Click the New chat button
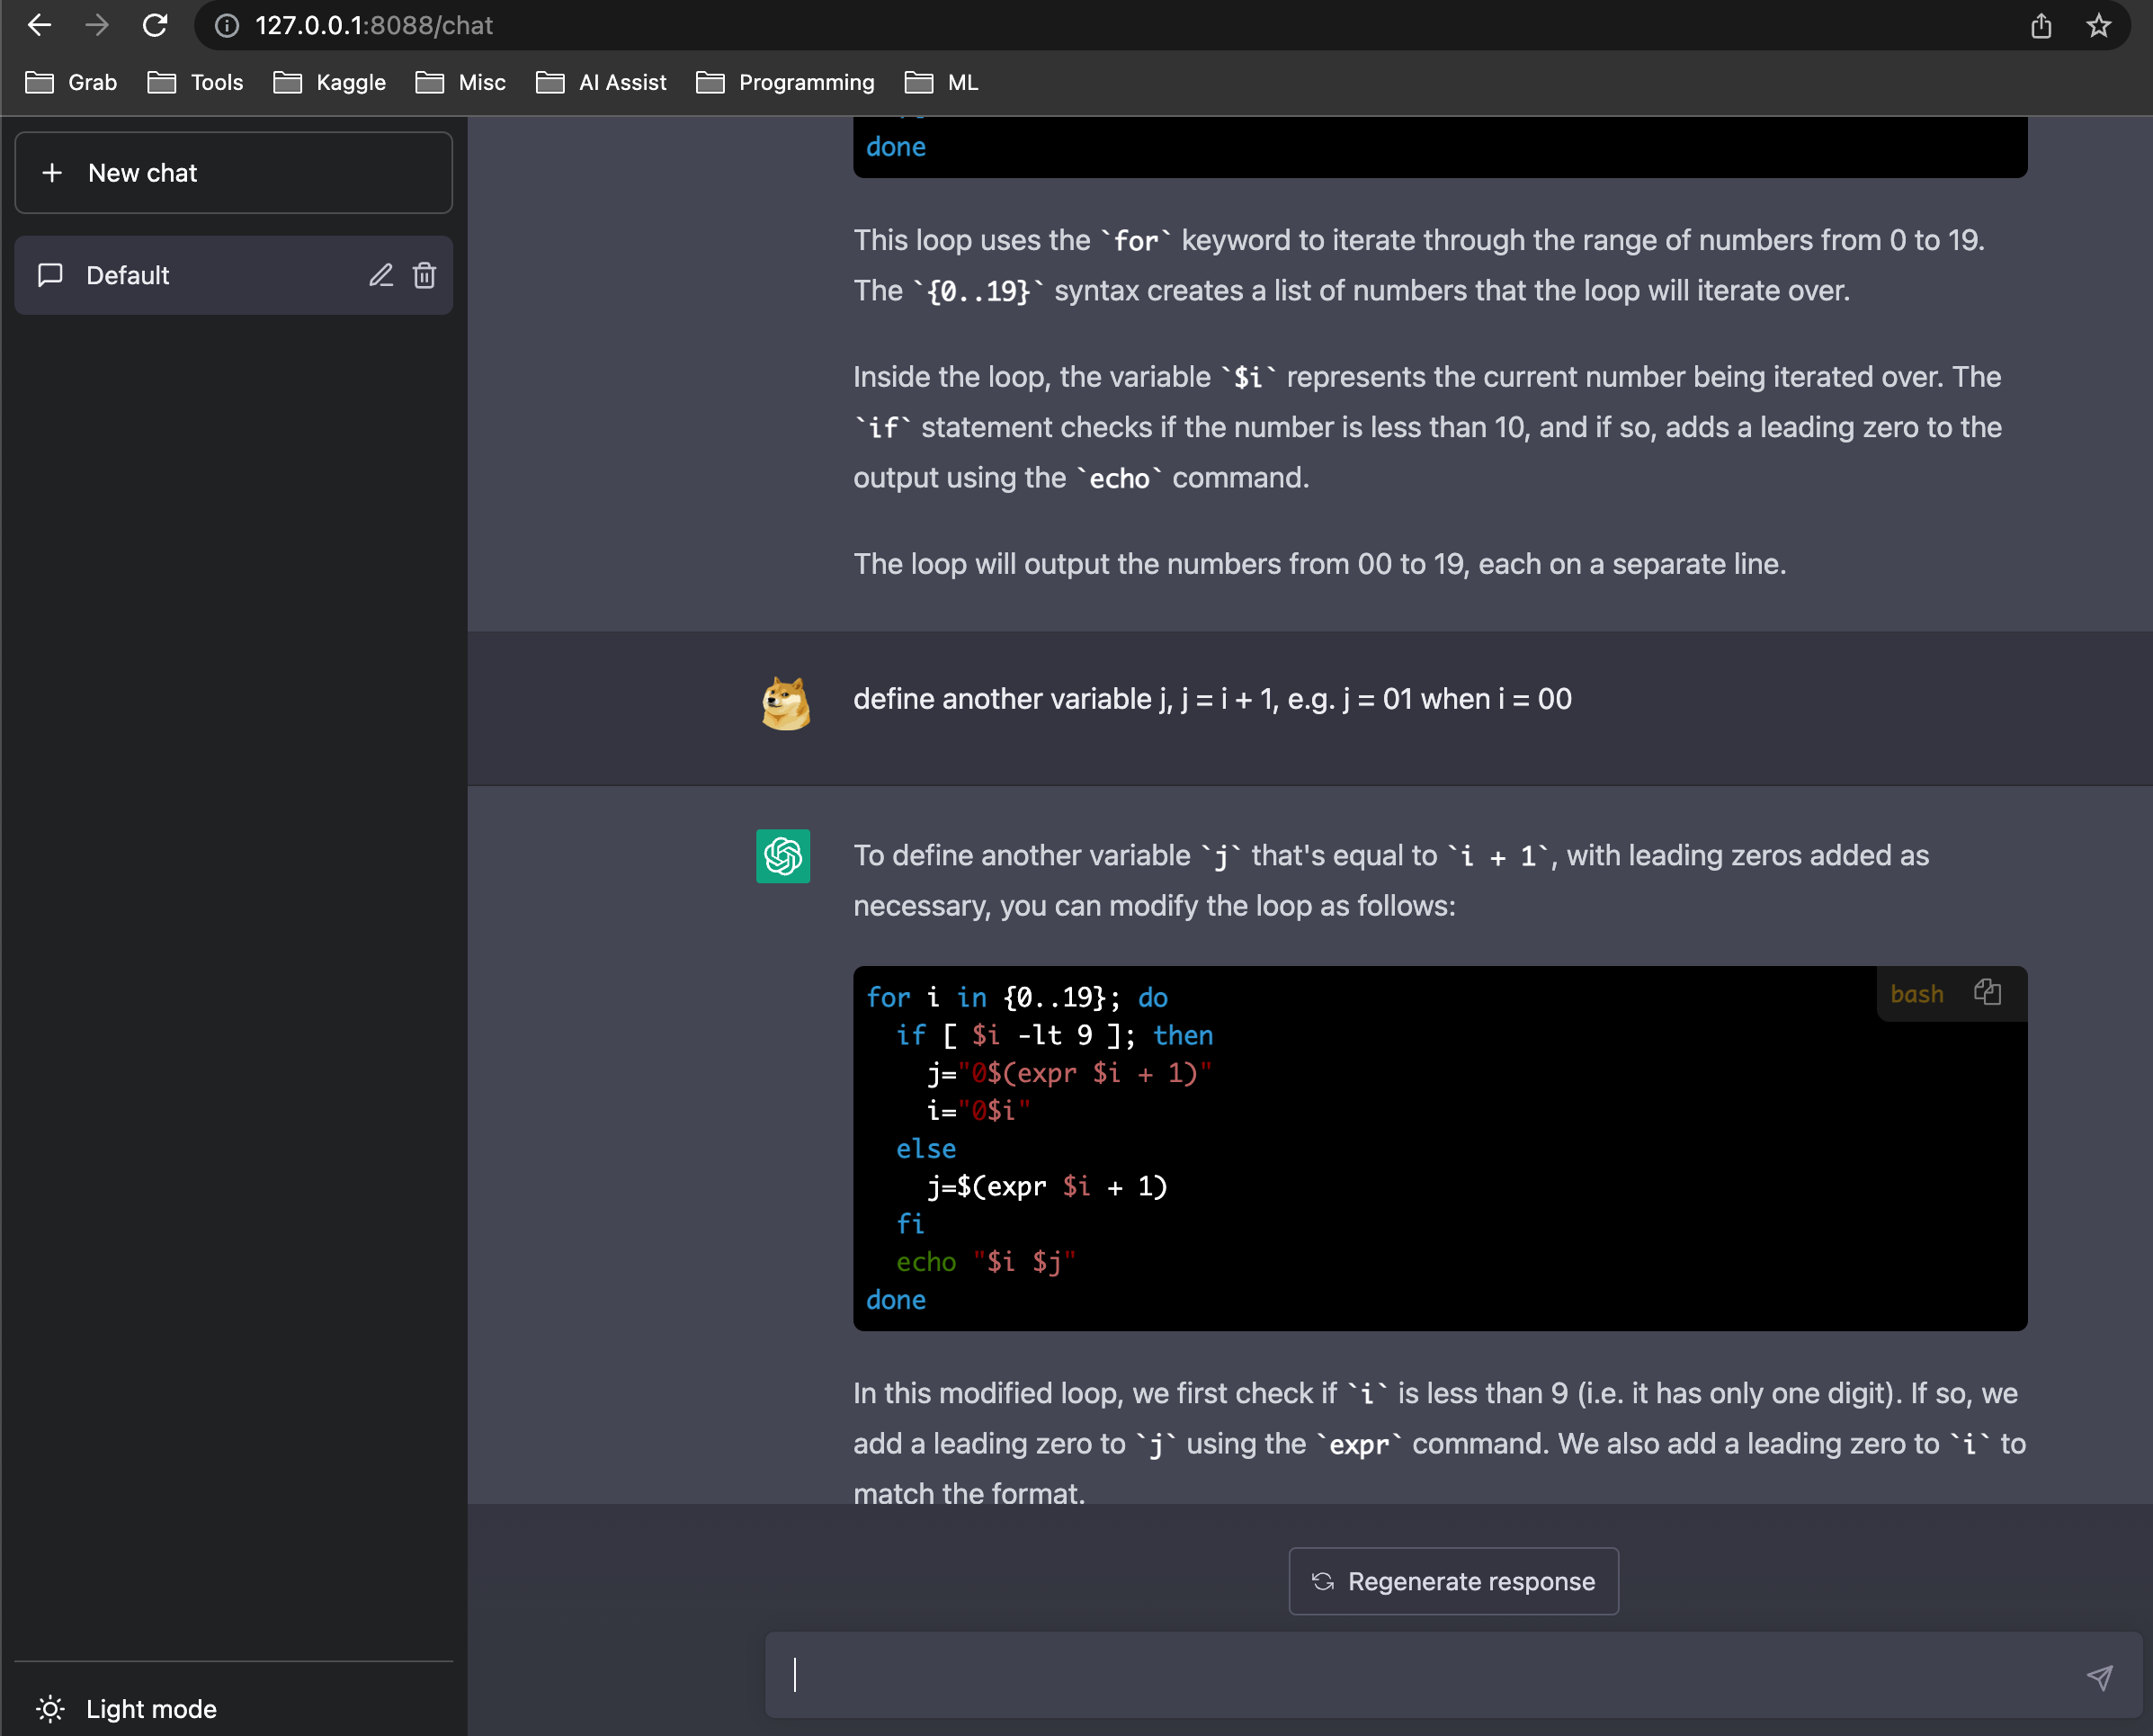Image resolution: width=2153 pixels, height=1736 pixels. coord(233,173)
